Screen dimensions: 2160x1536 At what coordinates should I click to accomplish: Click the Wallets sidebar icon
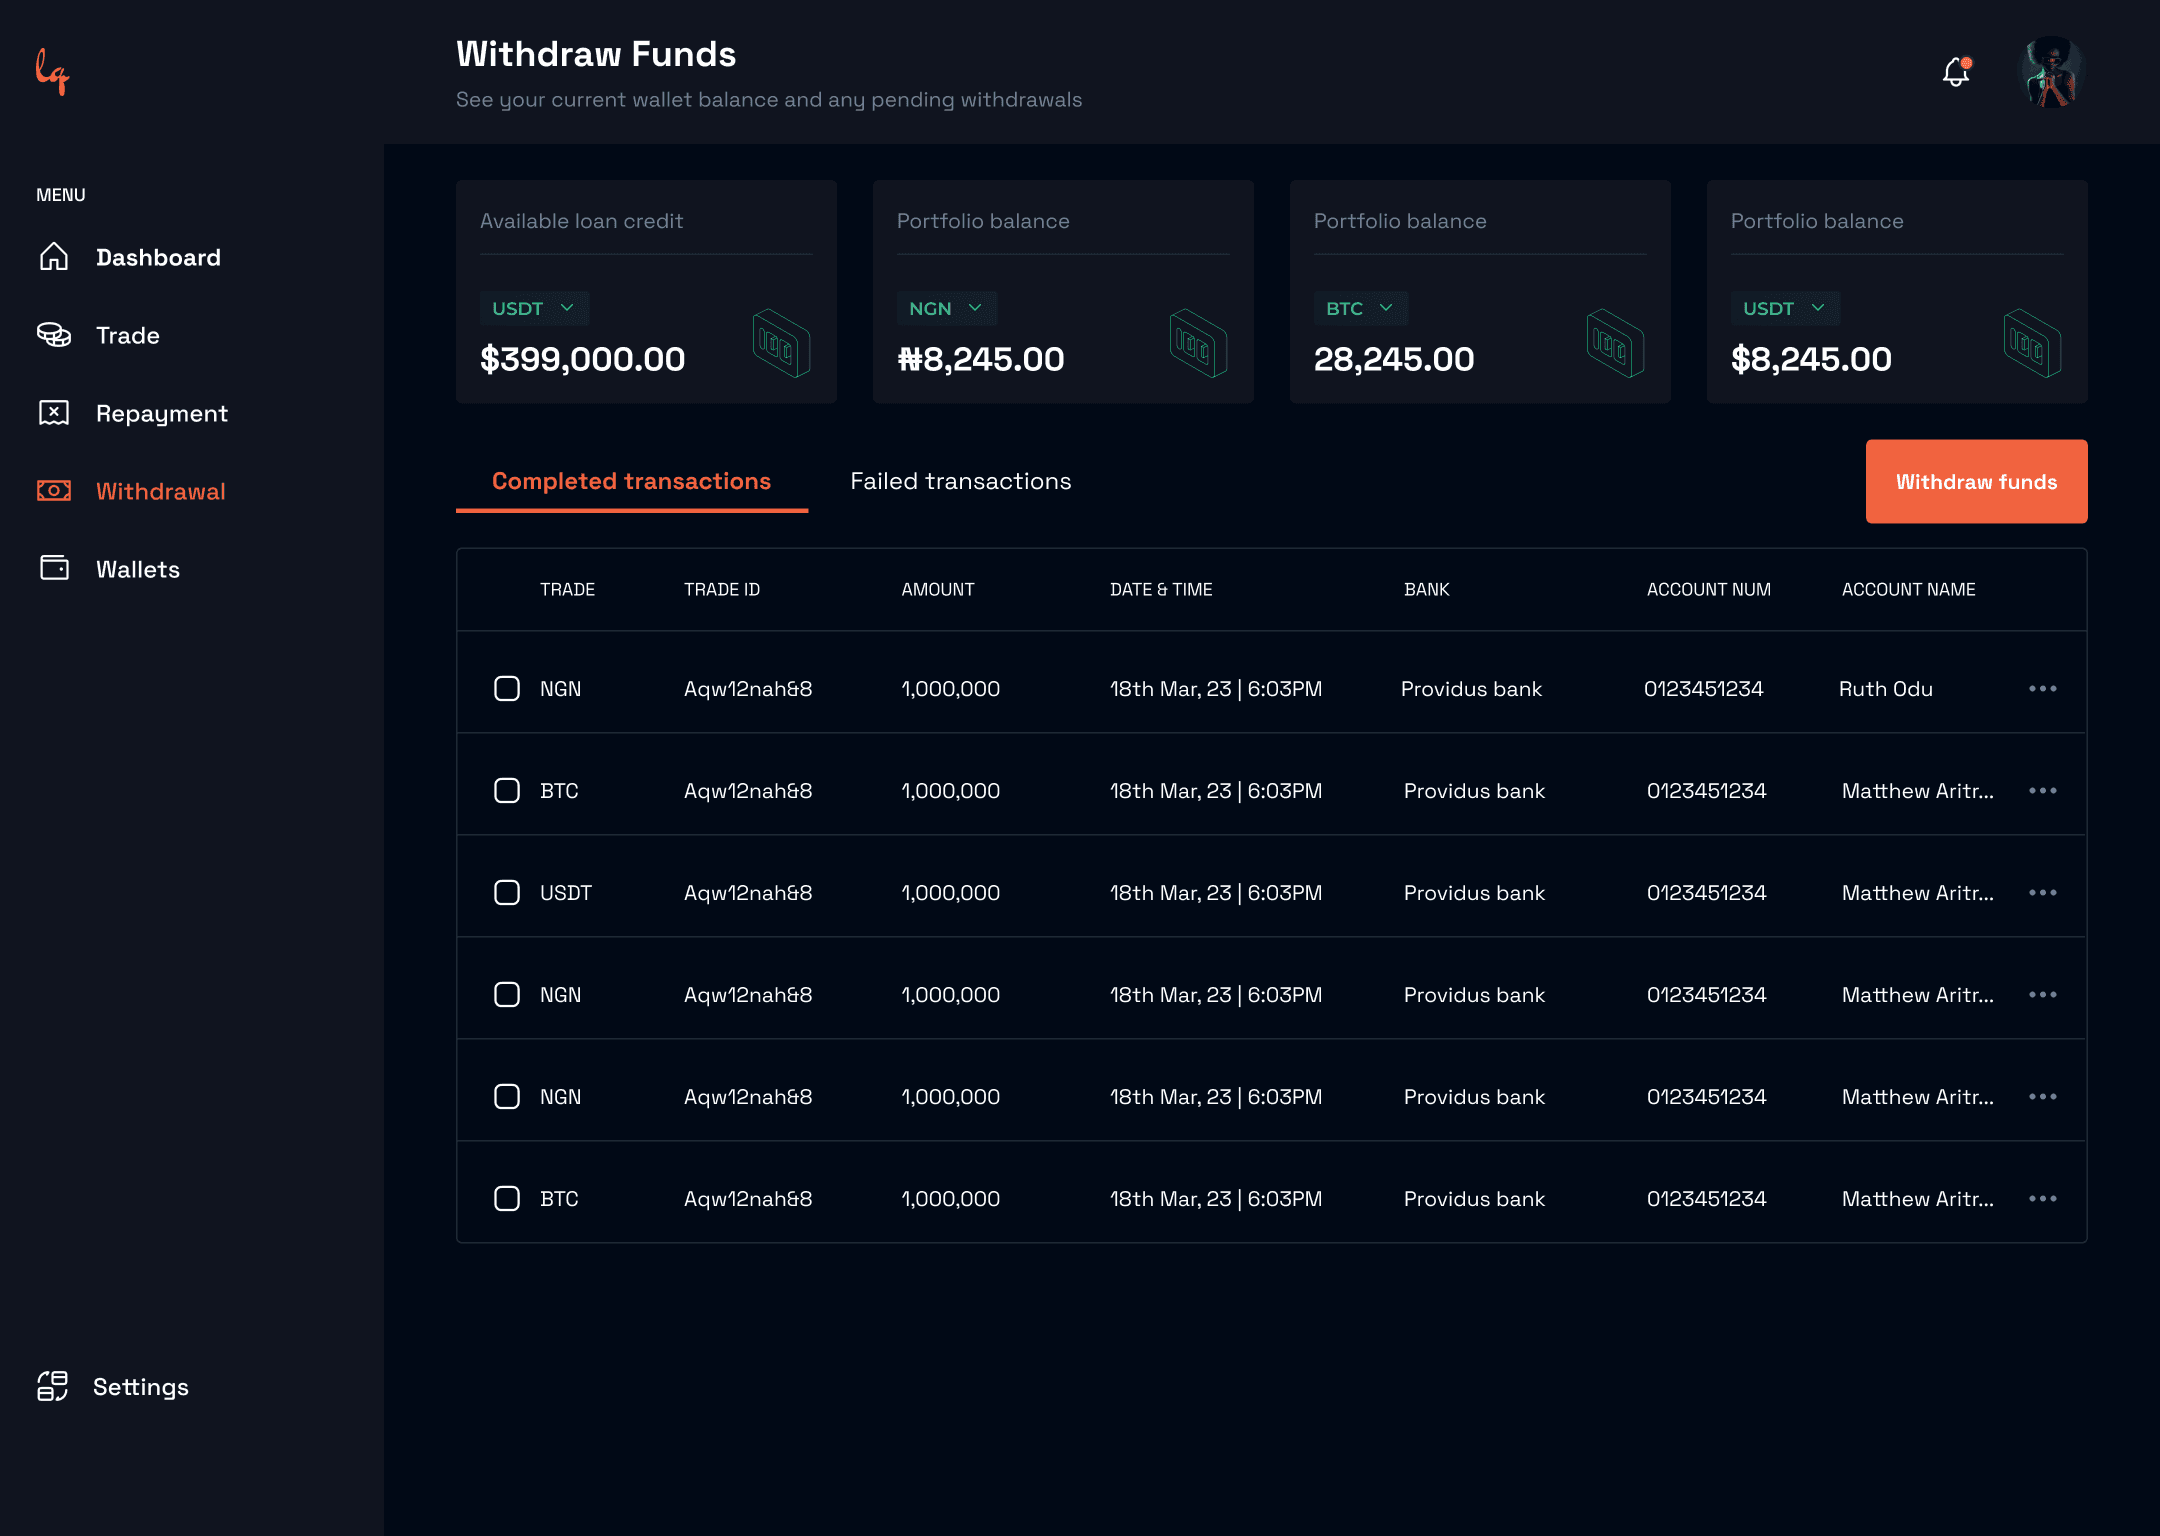(x=54, y=568)
